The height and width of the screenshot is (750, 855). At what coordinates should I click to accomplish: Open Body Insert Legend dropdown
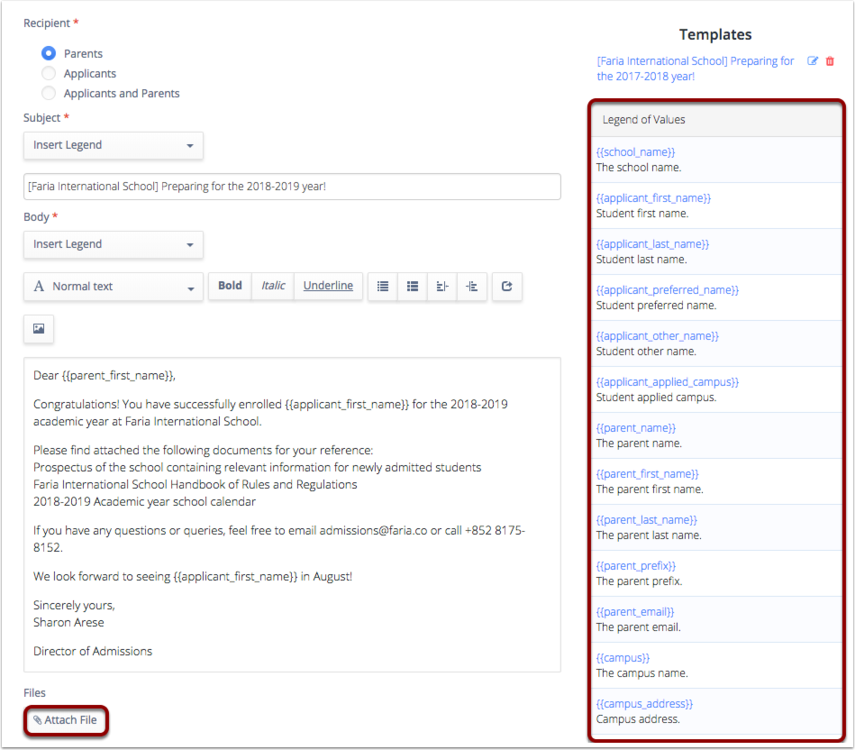click(113, 245)
